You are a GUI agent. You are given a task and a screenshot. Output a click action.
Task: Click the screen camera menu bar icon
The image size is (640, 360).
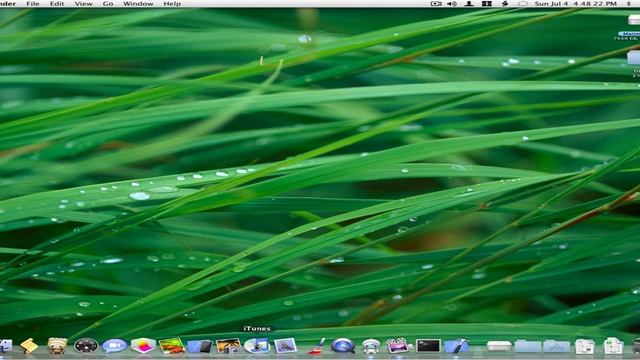coord(436,4)
